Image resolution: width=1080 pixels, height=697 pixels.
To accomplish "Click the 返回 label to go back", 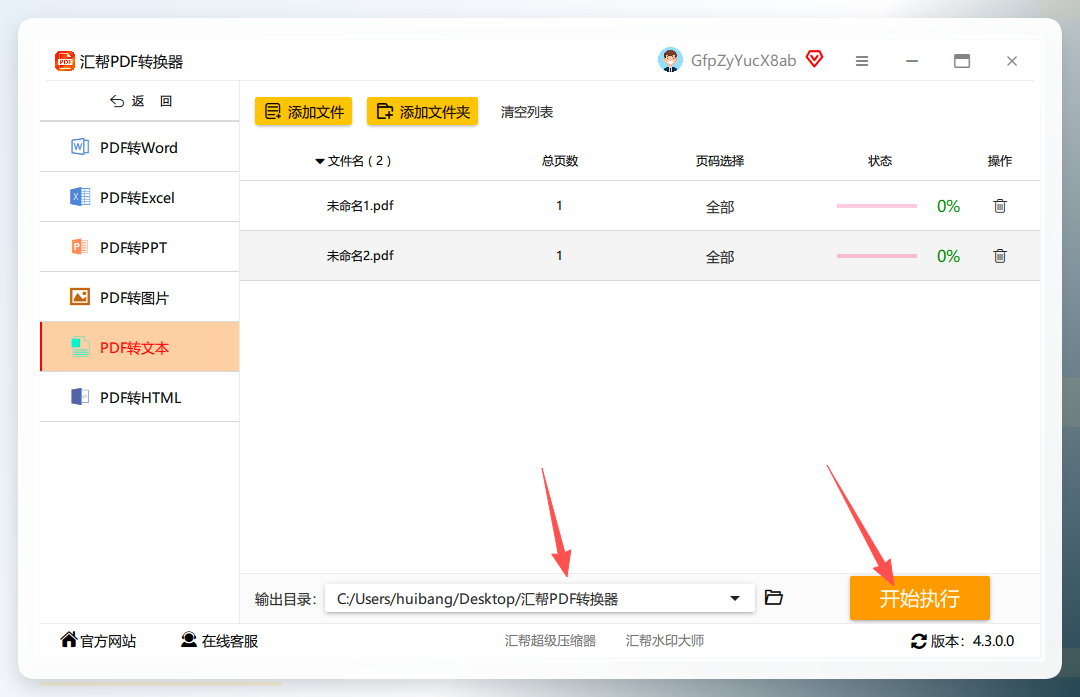I will (152, 101).
